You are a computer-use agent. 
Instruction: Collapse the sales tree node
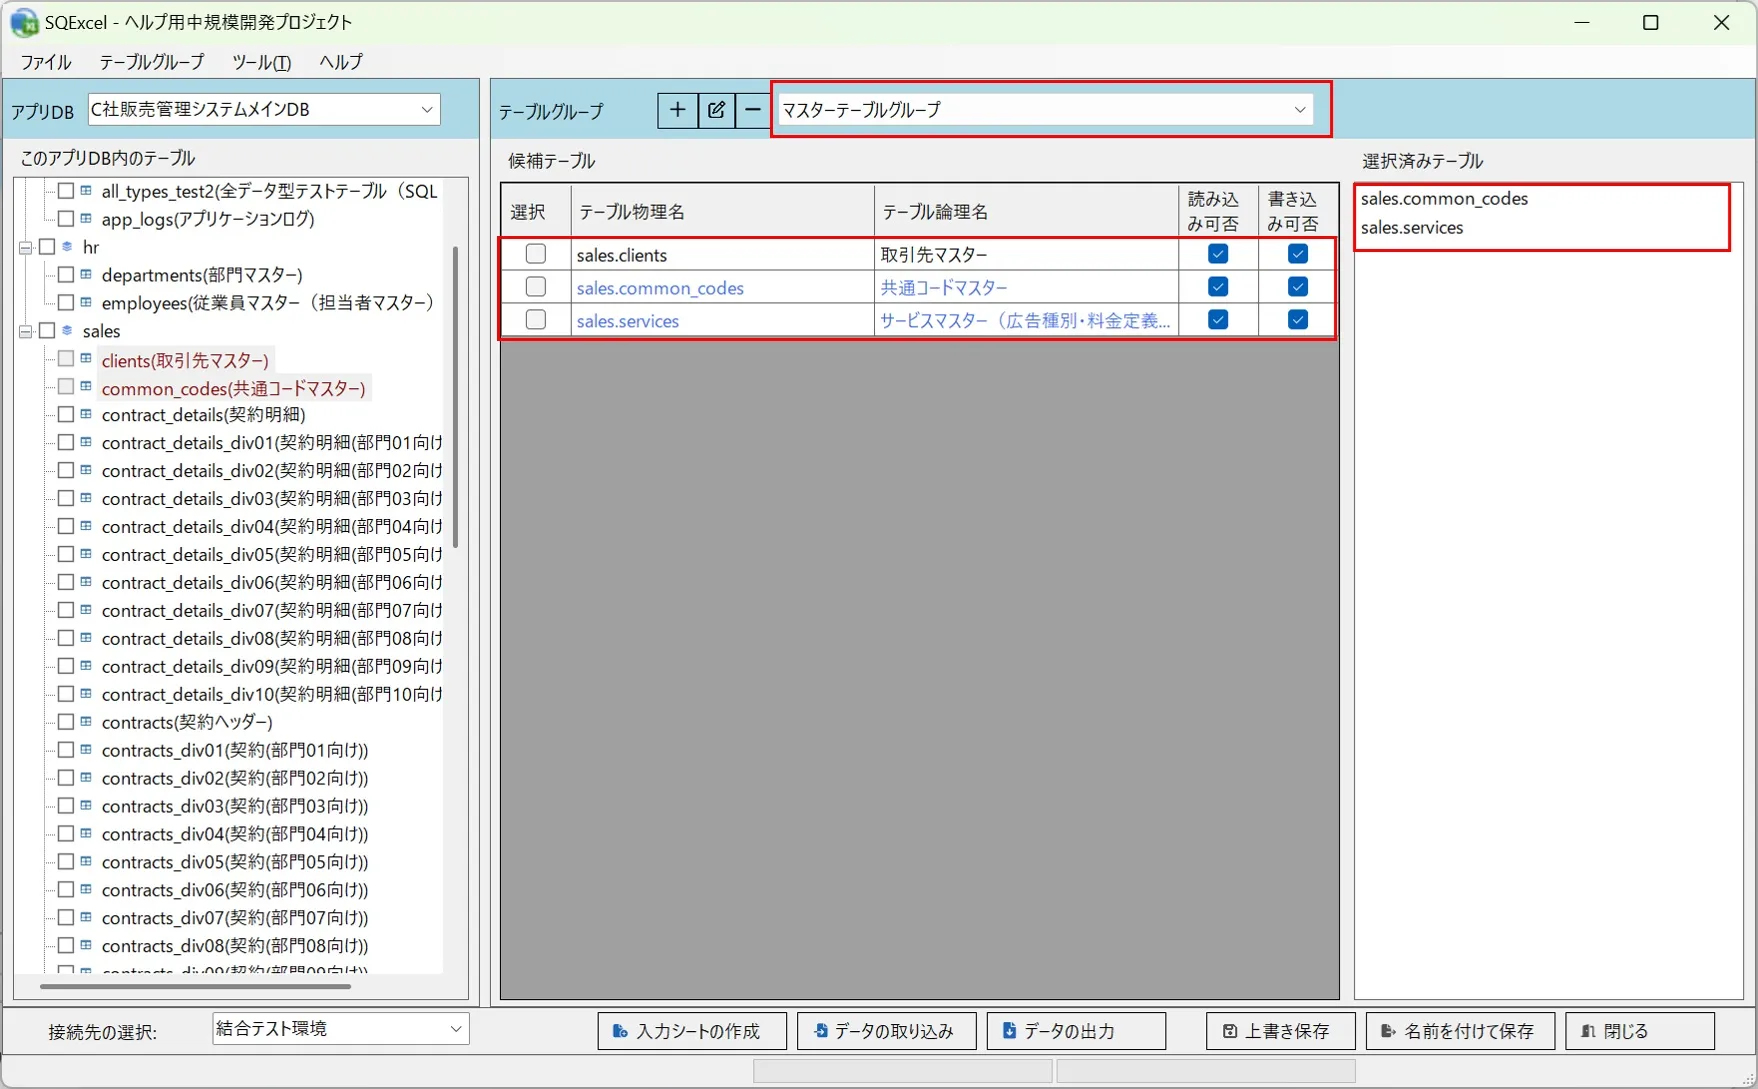pyautogui.click(x=25, y=331)
